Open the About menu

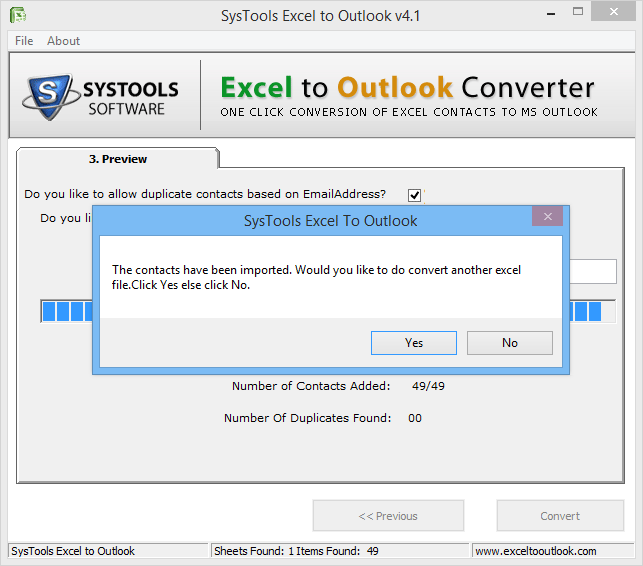pyautogui.click(x=64, y=41)
